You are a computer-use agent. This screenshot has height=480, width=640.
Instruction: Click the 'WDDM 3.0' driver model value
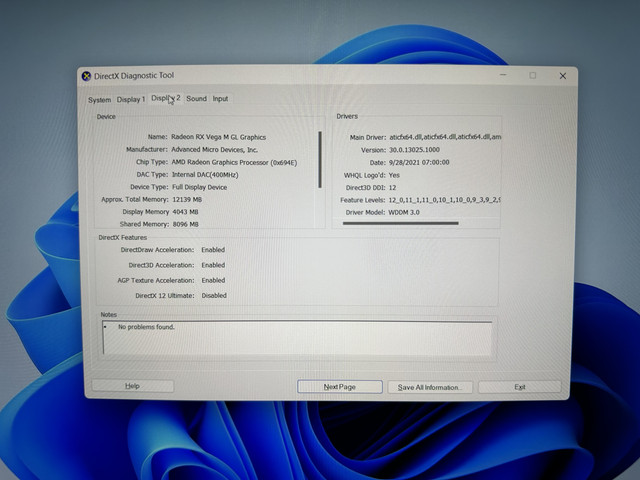pyautogui.click(x=404, y=212)
